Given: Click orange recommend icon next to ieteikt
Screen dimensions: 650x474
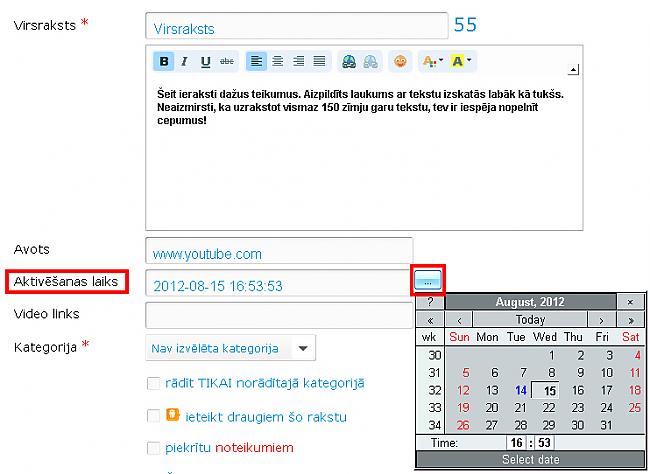Looking at the screenshot, I should point(172,415).
